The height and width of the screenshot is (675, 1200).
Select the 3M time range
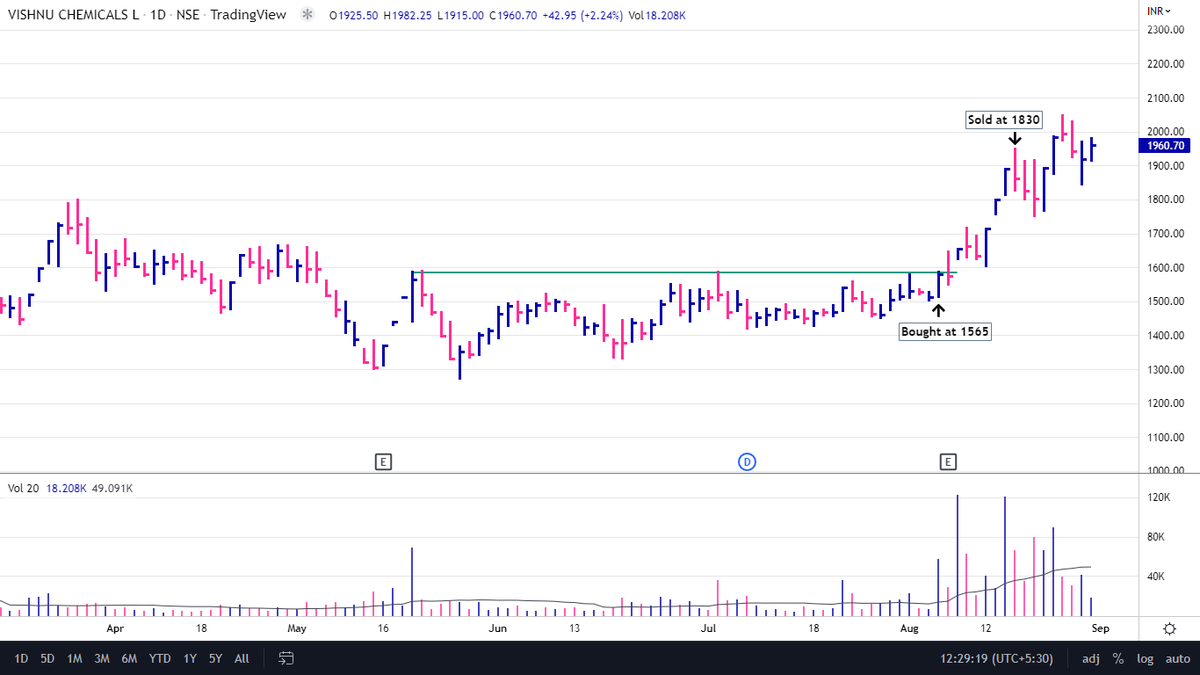click(x=102, y=659)
